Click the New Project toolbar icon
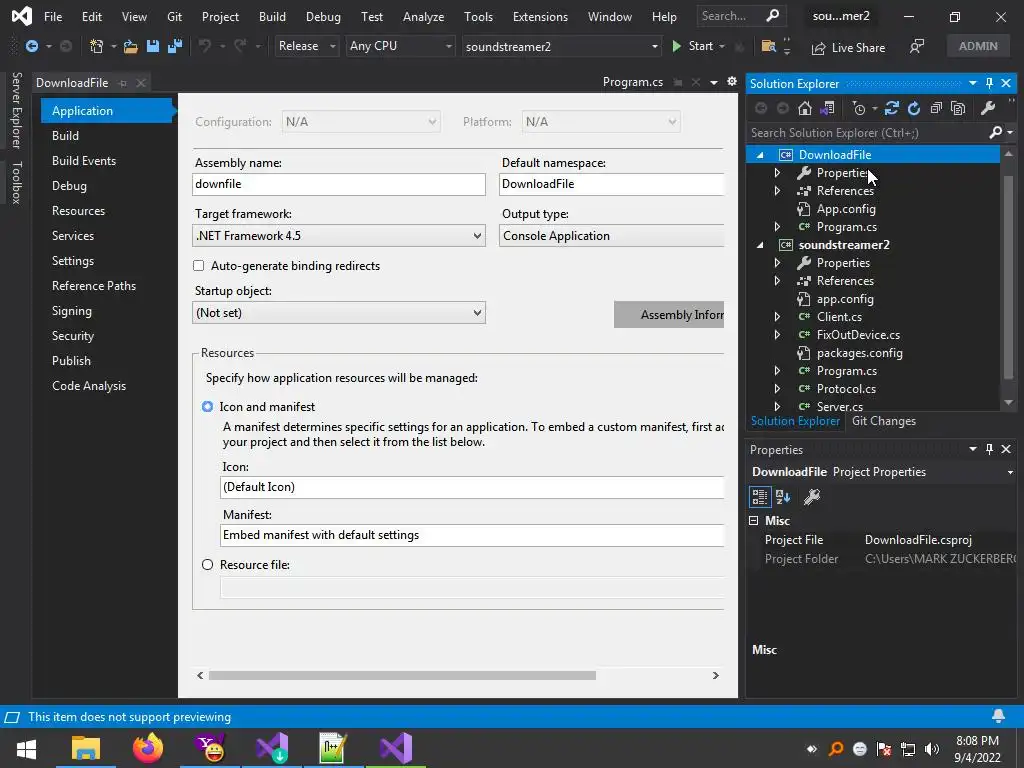The height and width of the screenshot is (768, 1024). [x=97, y=46]
